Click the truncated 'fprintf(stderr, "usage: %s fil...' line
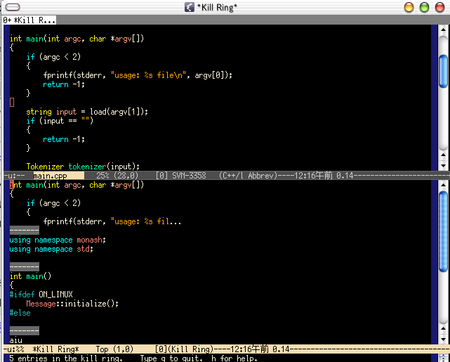Image resolution: width=450 pixels, height=362 pixels. 112,221
